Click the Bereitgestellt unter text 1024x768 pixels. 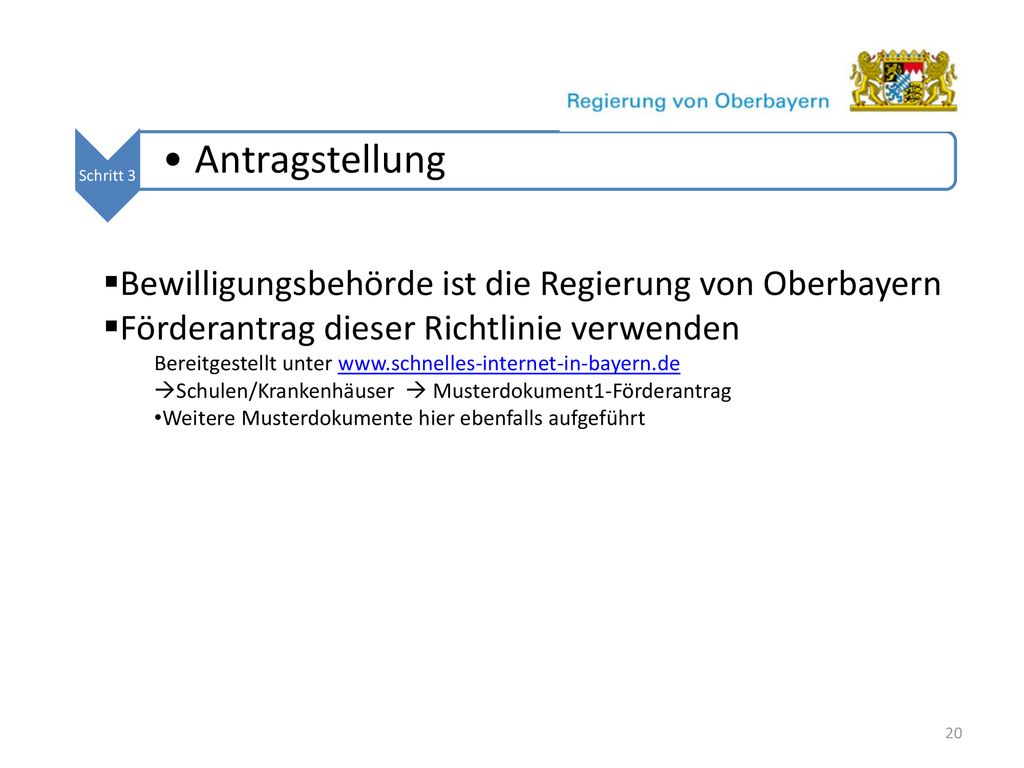243,363
